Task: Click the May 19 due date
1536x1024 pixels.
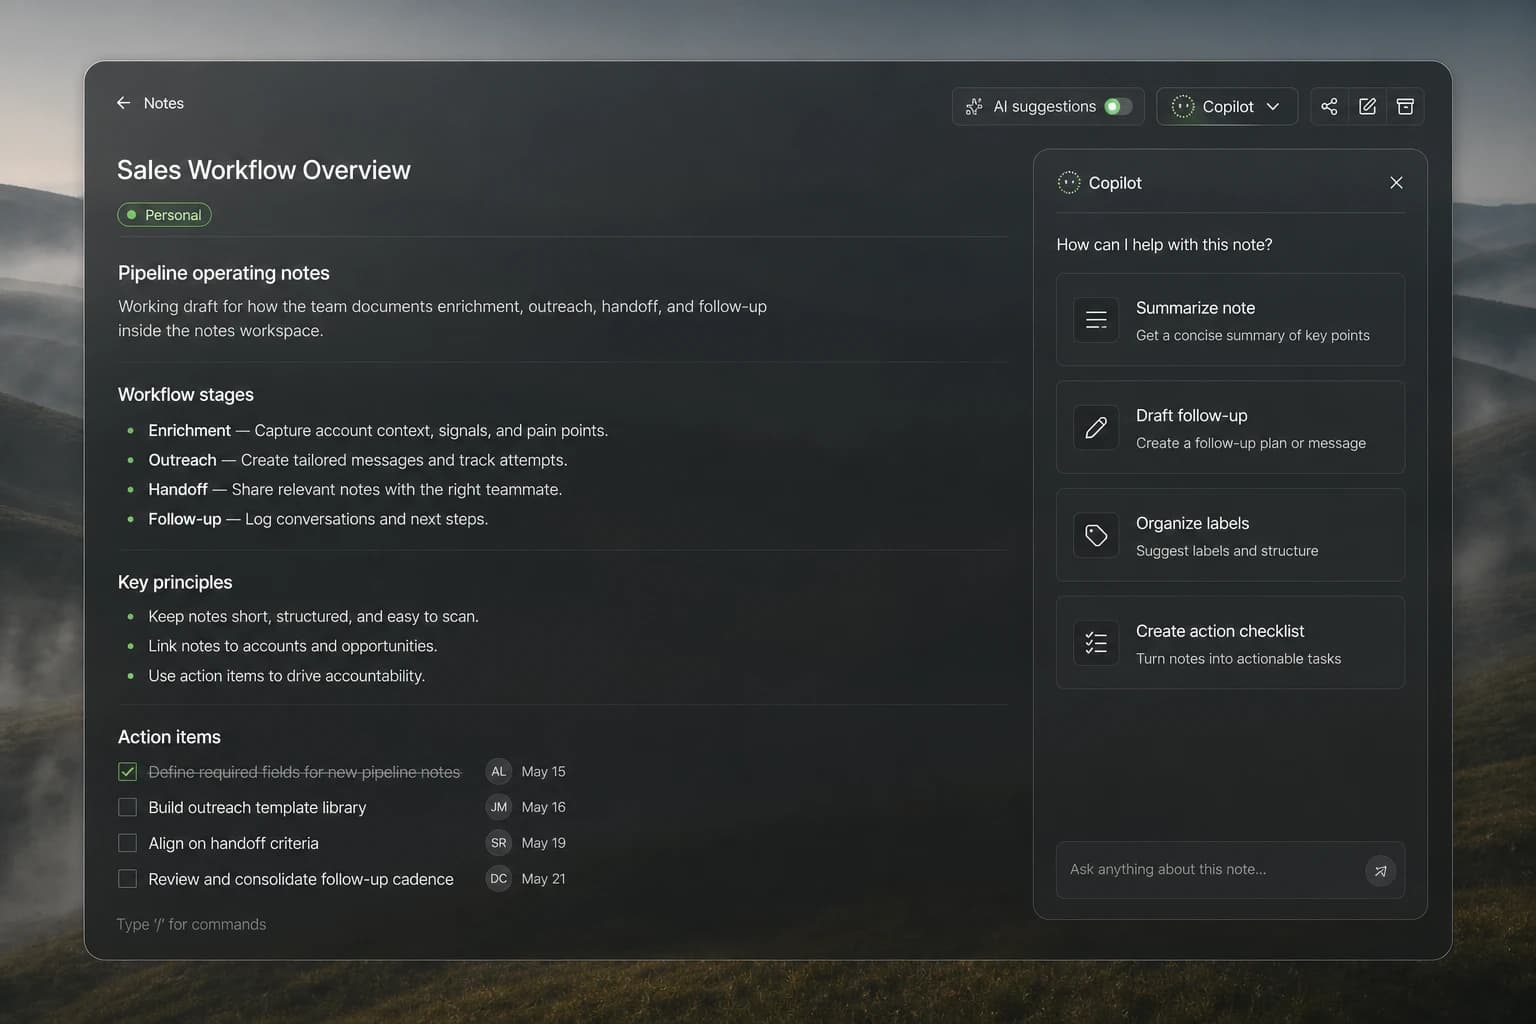Action: click(x=543, y=843)
